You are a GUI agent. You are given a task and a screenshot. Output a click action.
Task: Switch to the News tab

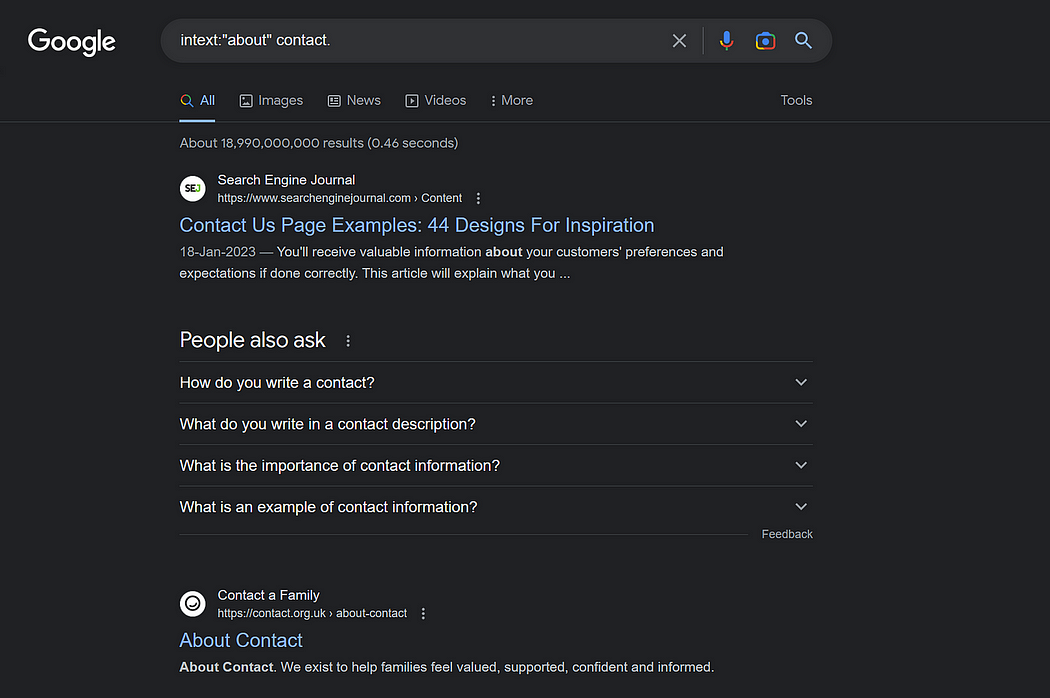click(354, 100)
